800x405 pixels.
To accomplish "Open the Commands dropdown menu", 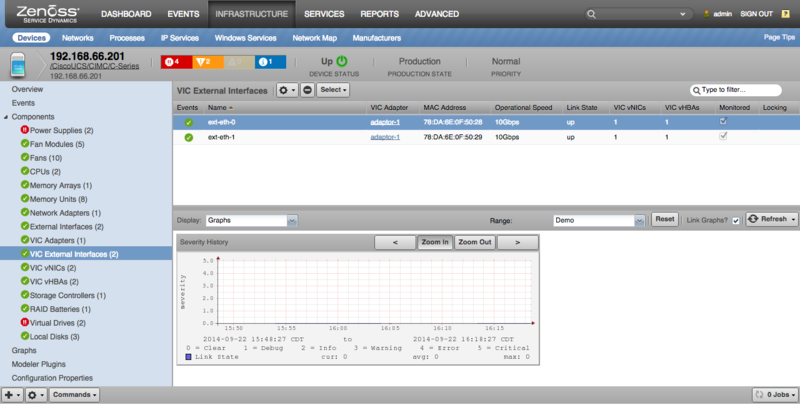I will pos(74,395).
